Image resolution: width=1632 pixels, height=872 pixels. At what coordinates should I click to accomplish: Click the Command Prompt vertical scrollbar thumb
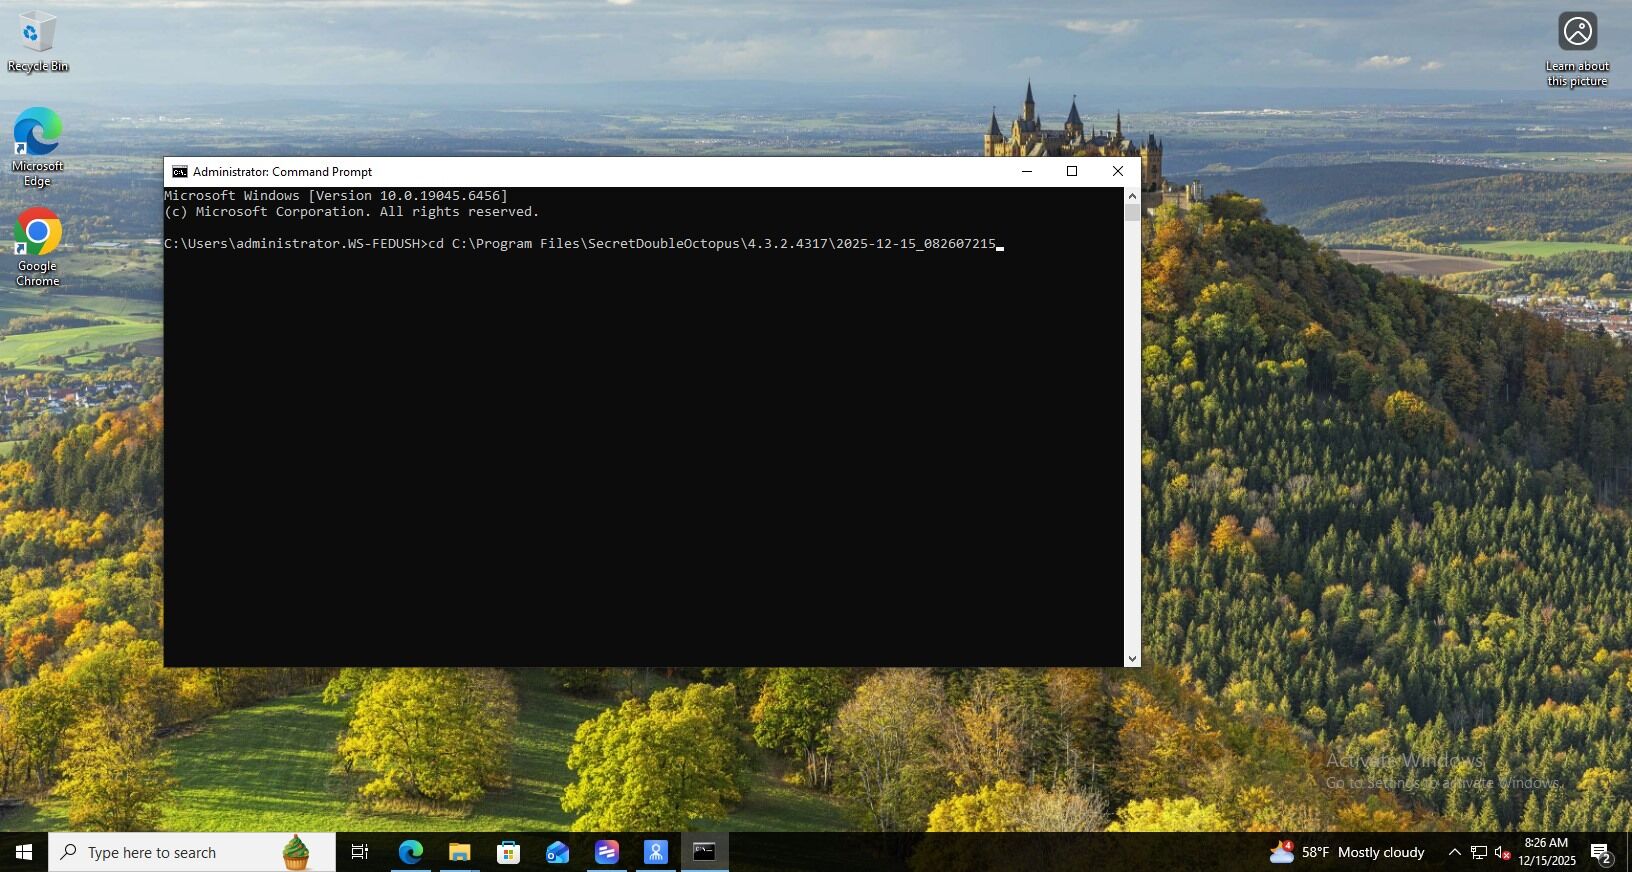[x=1132, y=213]
